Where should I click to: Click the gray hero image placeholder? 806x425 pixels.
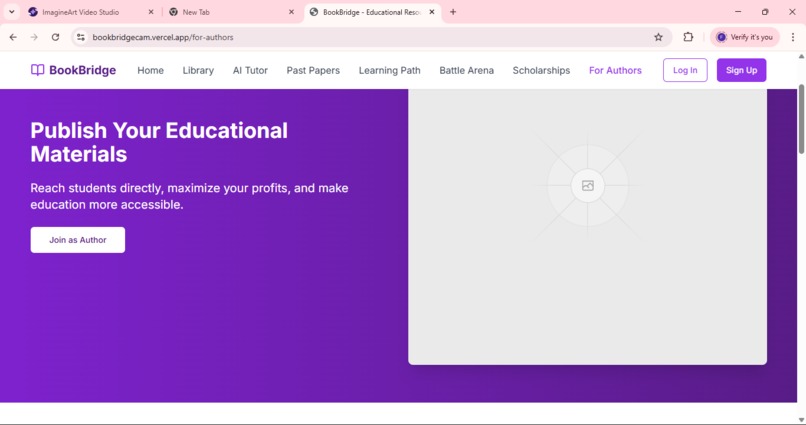(x=588, y=227)
